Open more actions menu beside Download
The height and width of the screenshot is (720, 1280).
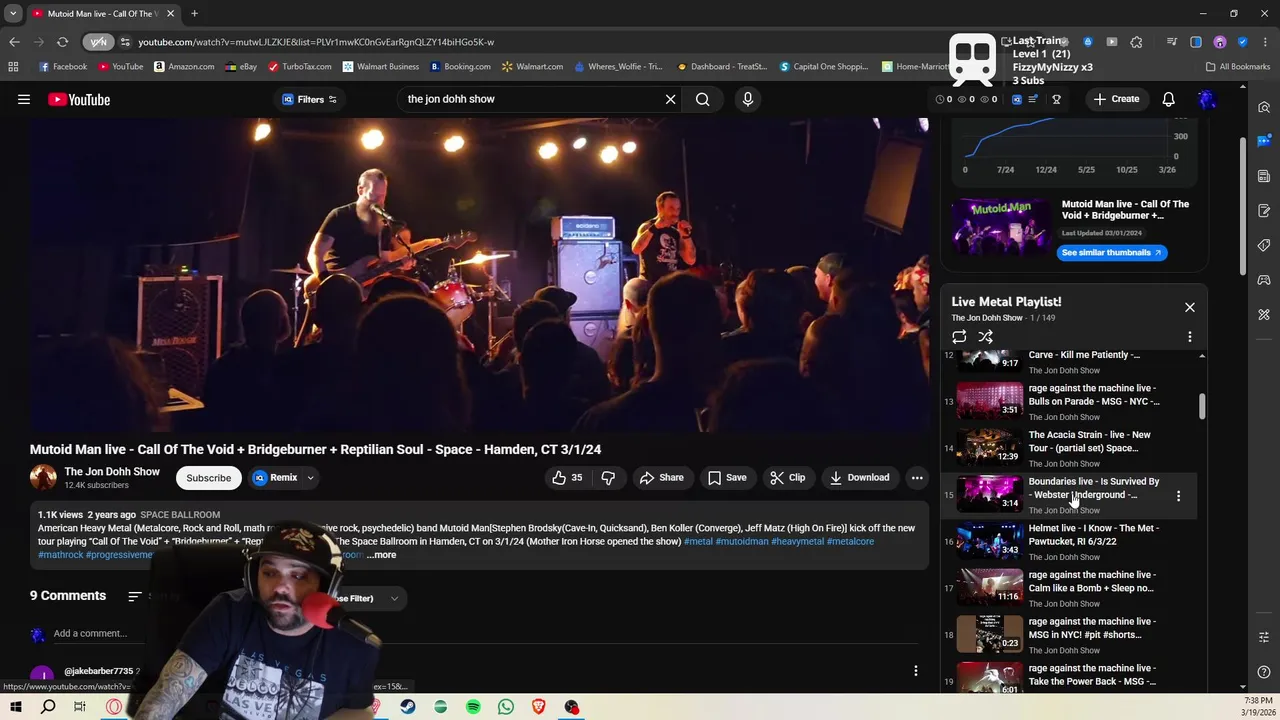pos(917,478)
